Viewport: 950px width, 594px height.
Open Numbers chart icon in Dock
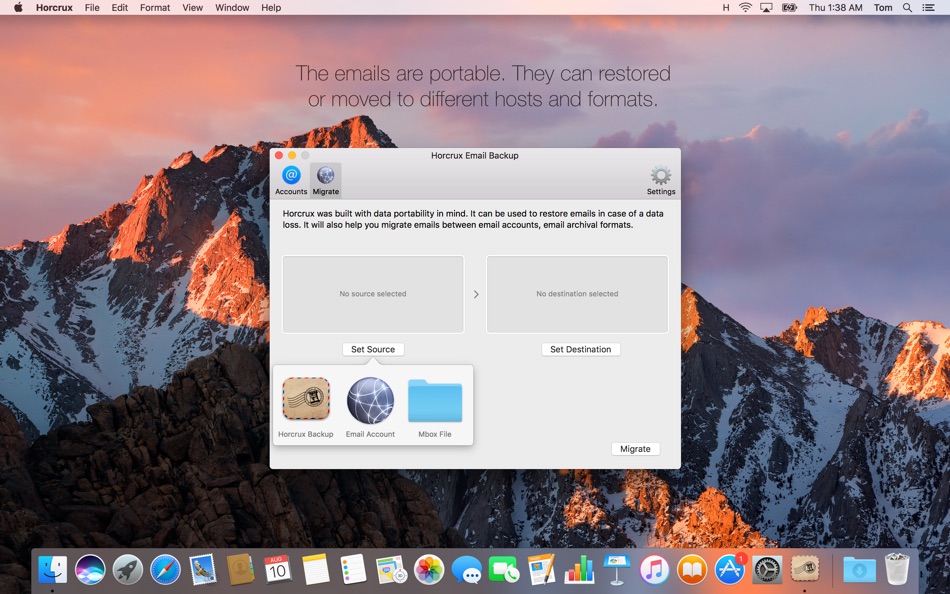pyautogui.click(x=579, y=570)
